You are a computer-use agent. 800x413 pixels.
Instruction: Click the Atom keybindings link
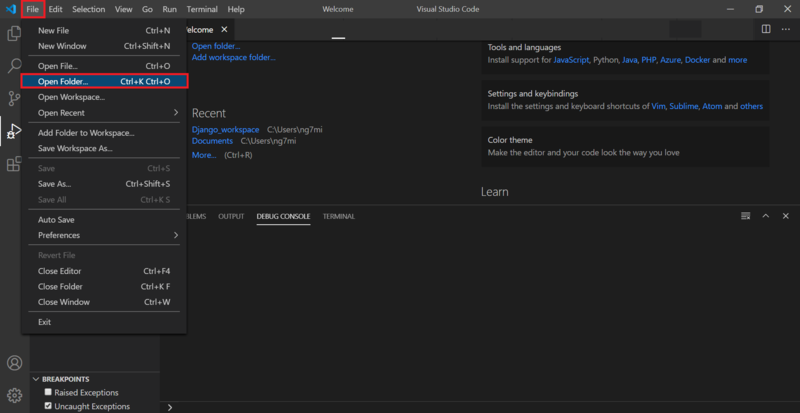712,106
